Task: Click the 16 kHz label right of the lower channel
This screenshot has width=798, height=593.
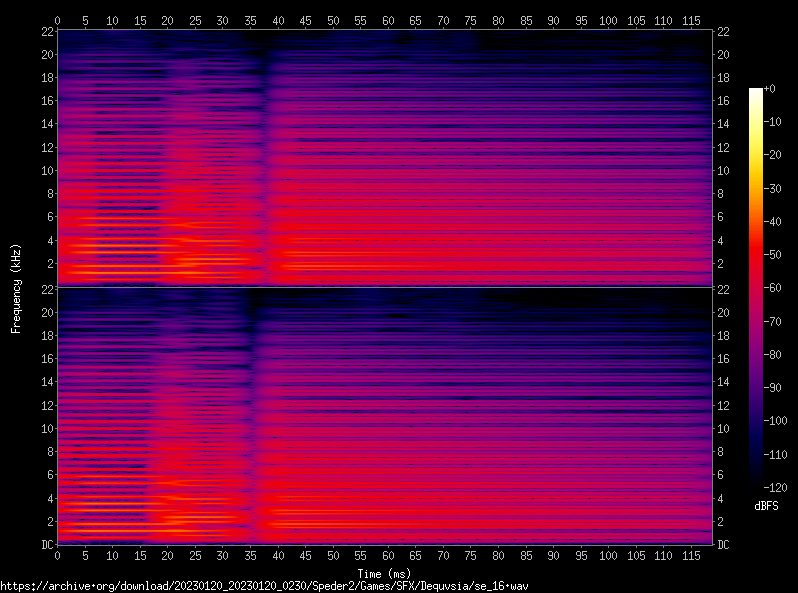Action: [x=723, y=359]
